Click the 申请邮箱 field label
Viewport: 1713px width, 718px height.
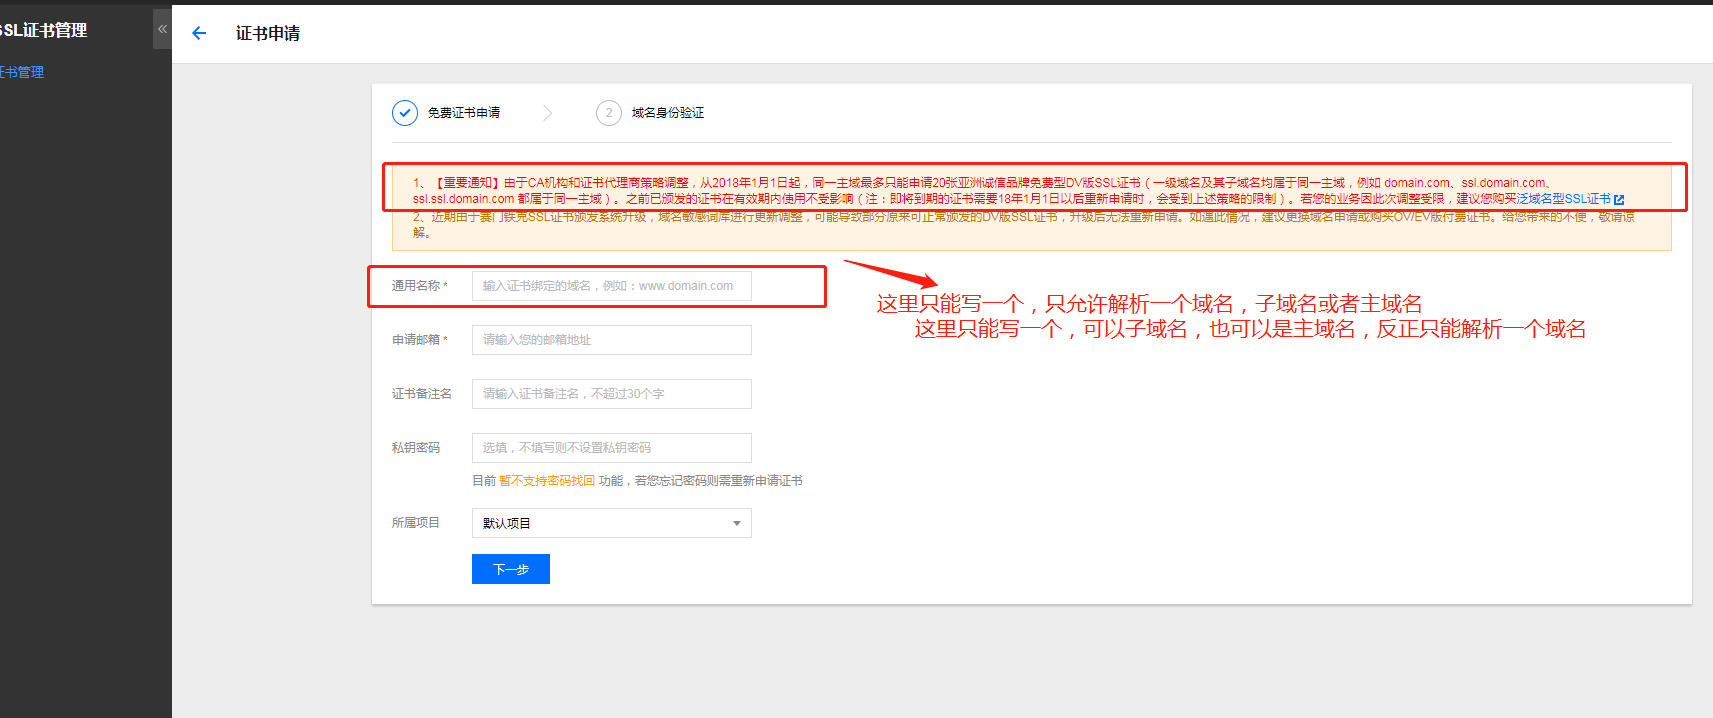416,340
